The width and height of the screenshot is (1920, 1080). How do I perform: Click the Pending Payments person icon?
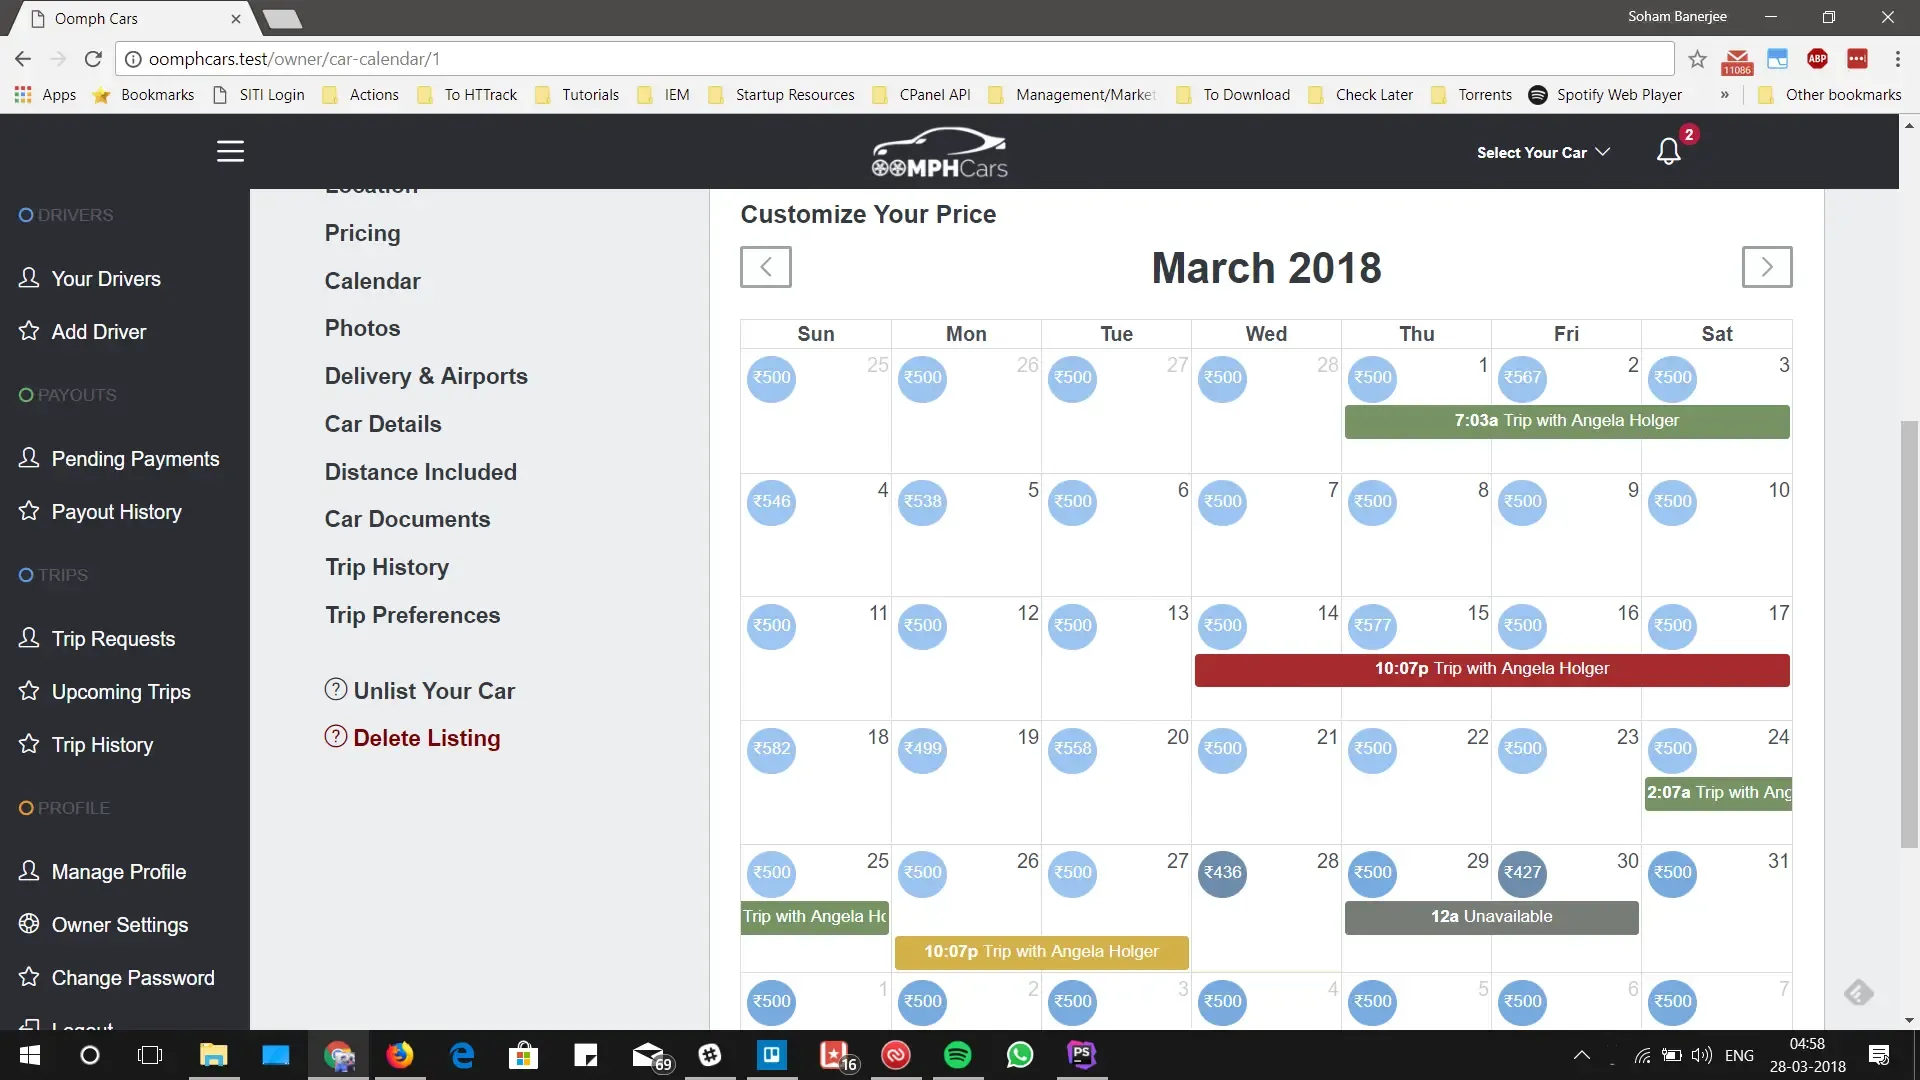click(x=27, y=458)
